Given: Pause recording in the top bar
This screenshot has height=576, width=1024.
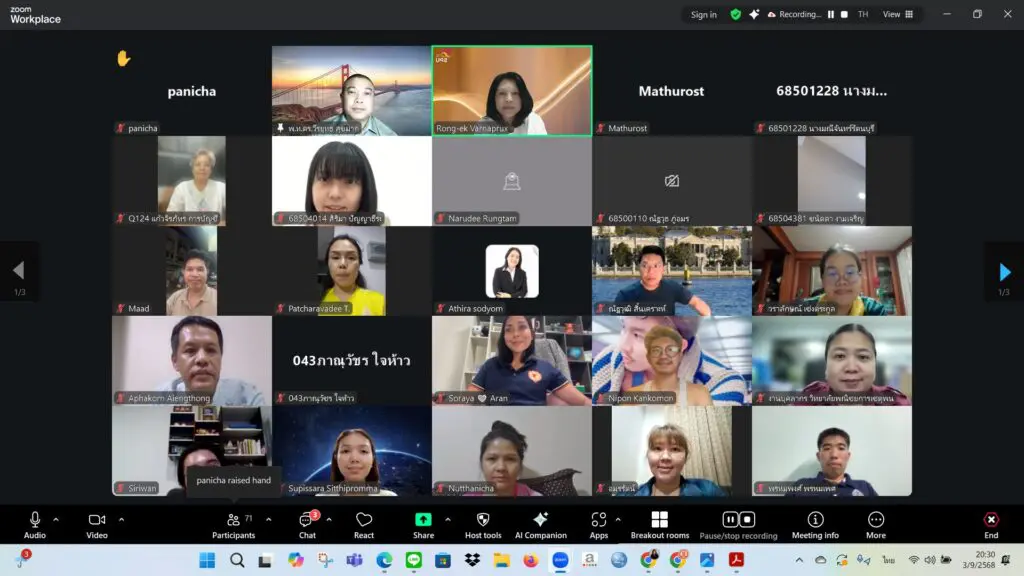Looking at the screenshot, I should [x=831, y=15].
